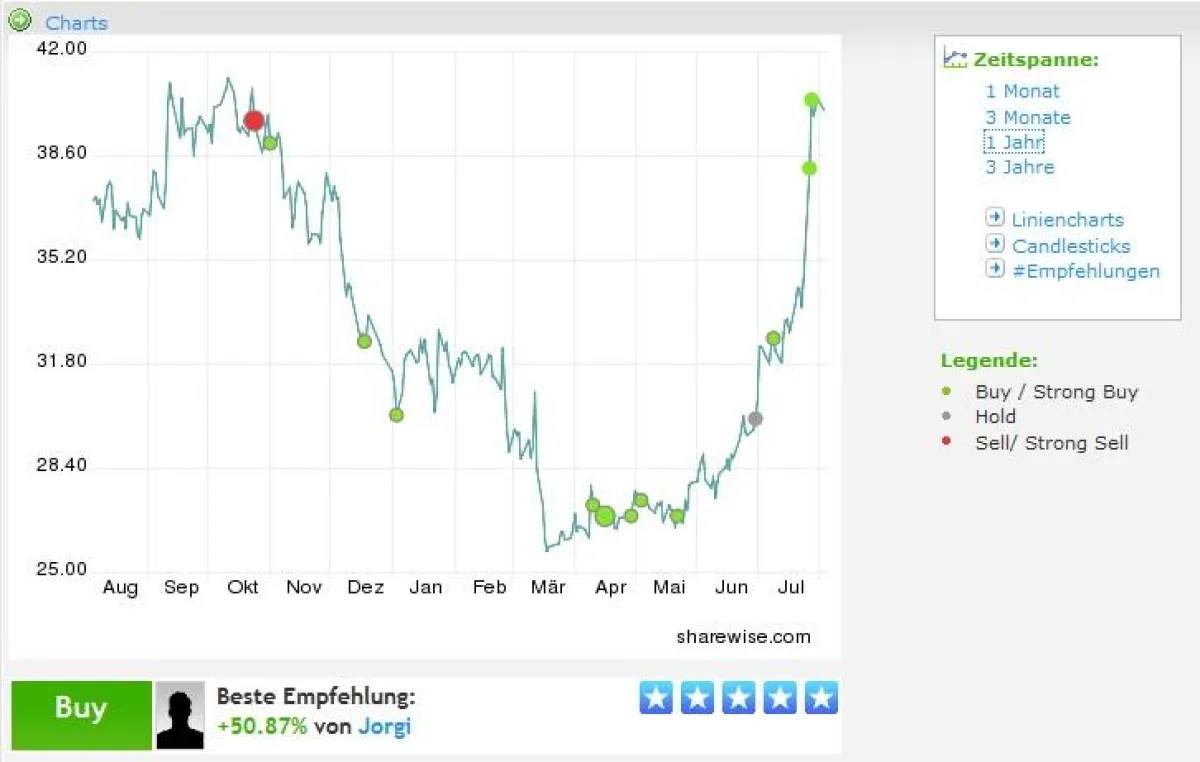Toggle the Sell / Strong Sell legend dot
Viewport: 1200px width, 762px height.
[x=948, y=442]
